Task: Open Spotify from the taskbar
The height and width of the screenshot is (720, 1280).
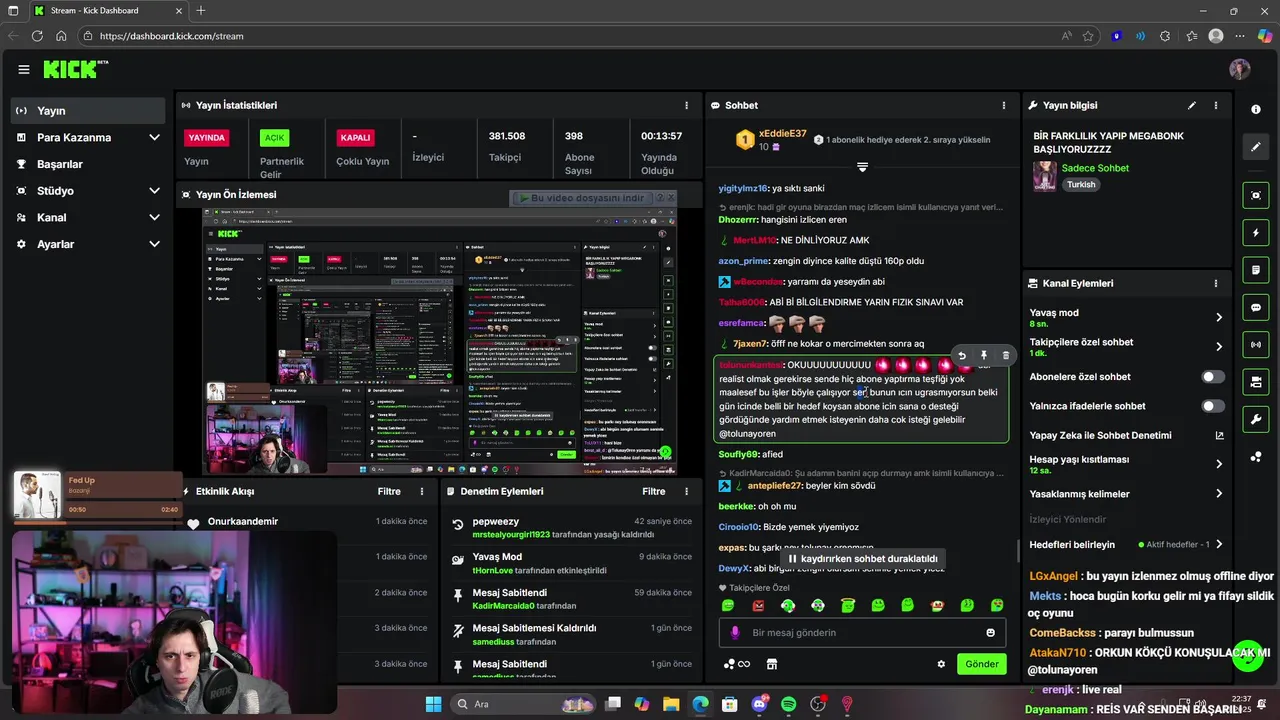Action: coord(788,704)
